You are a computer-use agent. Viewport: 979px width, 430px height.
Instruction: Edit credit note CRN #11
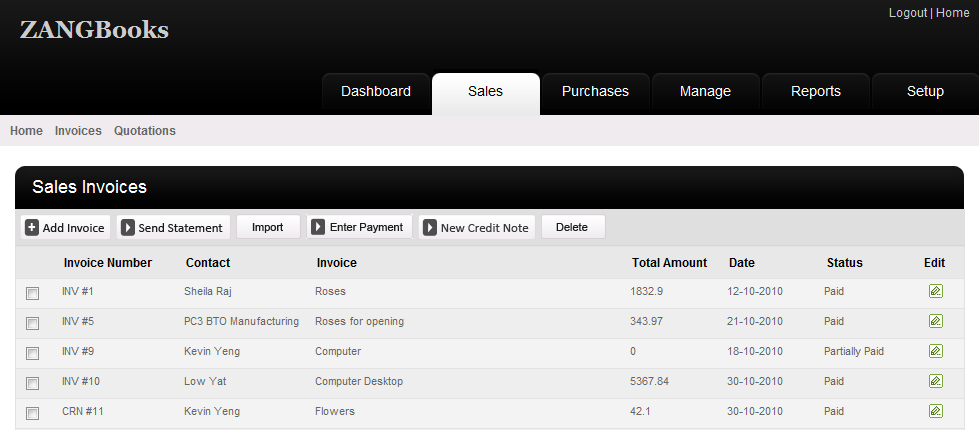point(935,411)
